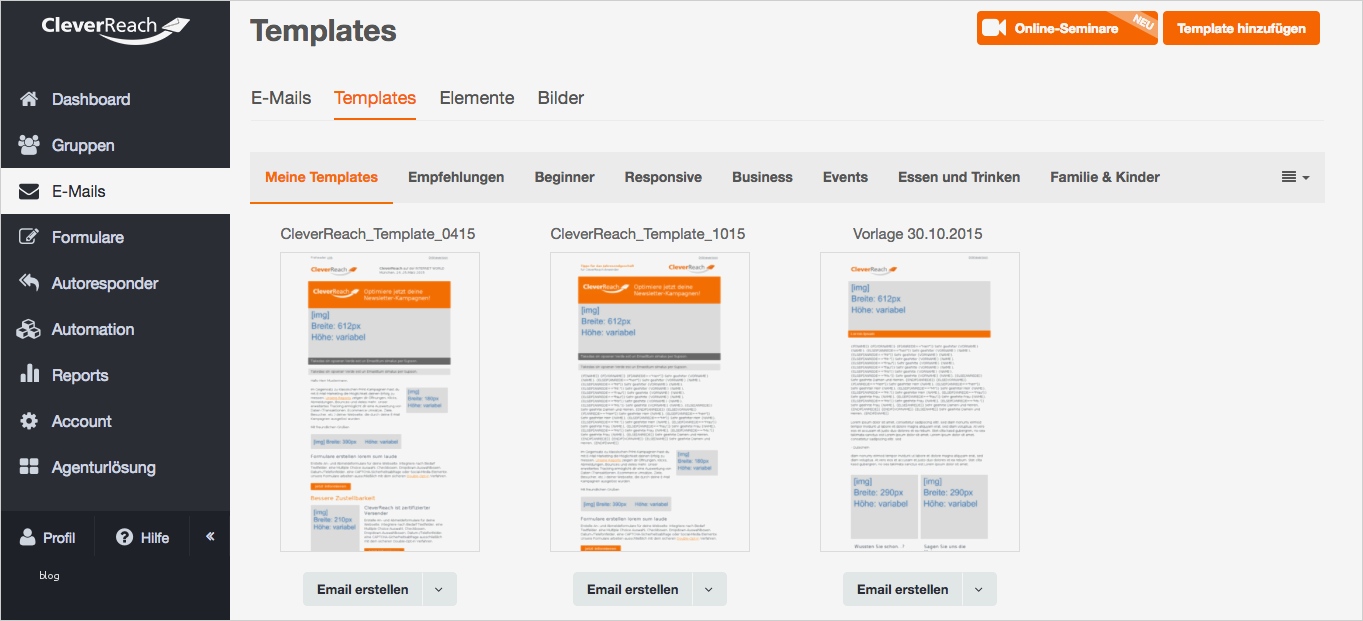Viewport: 1363px width, 621px height.
Task: Open E-Mails via the envelope icon
Action: [x=28, y=190]
